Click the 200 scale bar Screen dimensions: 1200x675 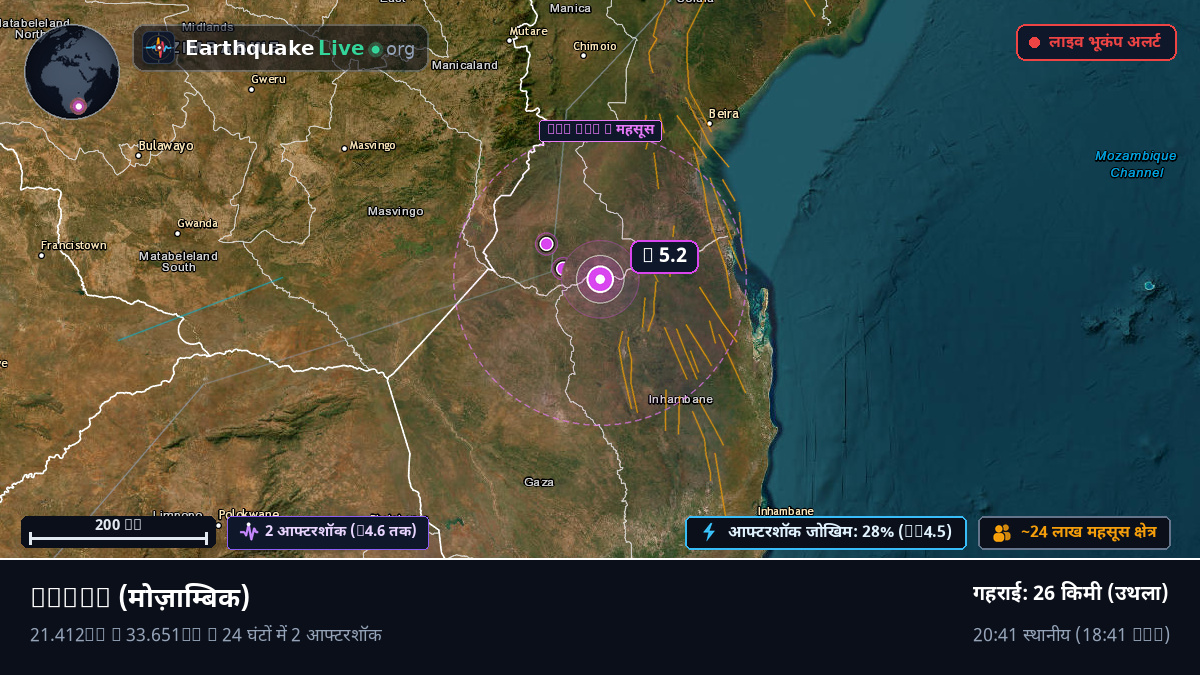pyautogui.click(x=118, y=532)
